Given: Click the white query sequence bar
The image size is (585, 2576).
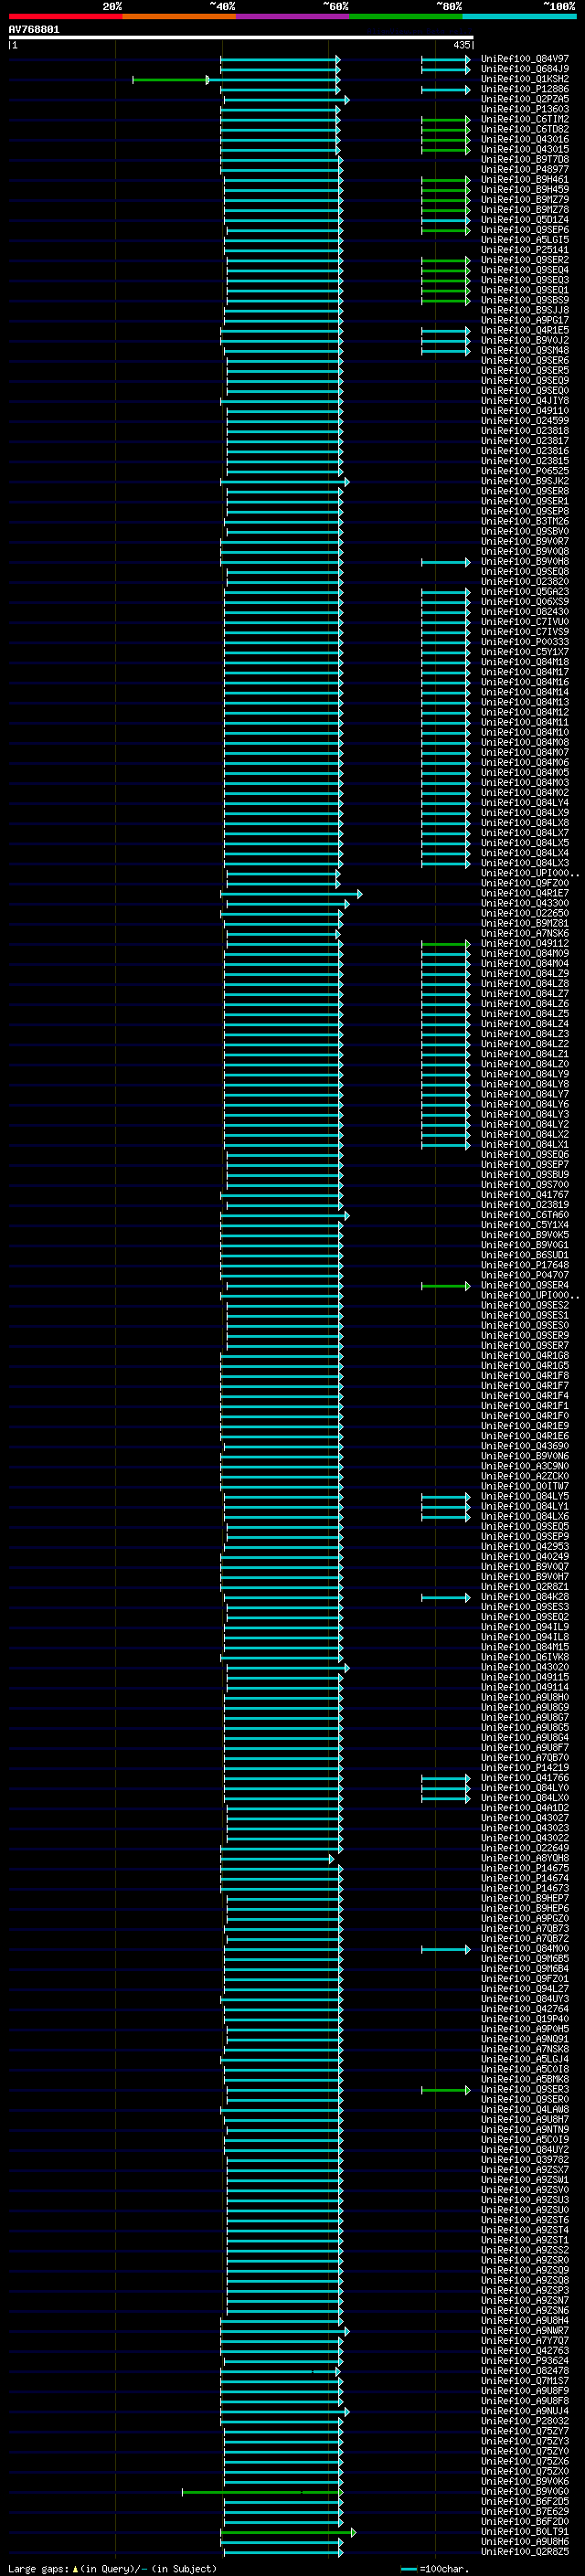Looking at the screenshot, I should tap(241, 37).
